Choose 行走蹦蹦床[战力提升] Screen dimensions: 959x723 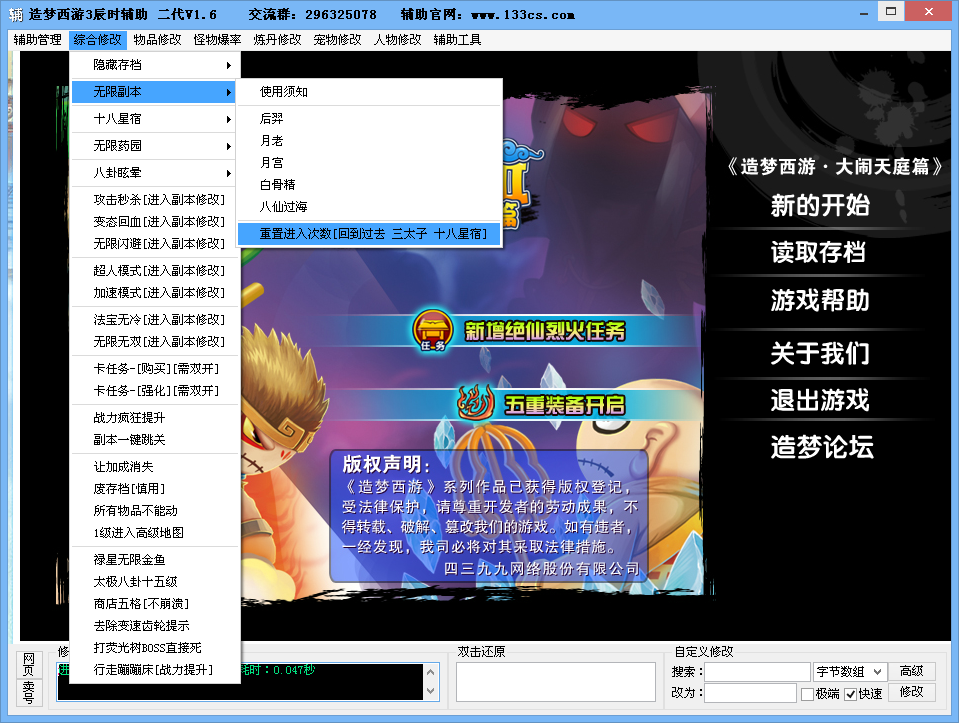[x=155, y=669]
